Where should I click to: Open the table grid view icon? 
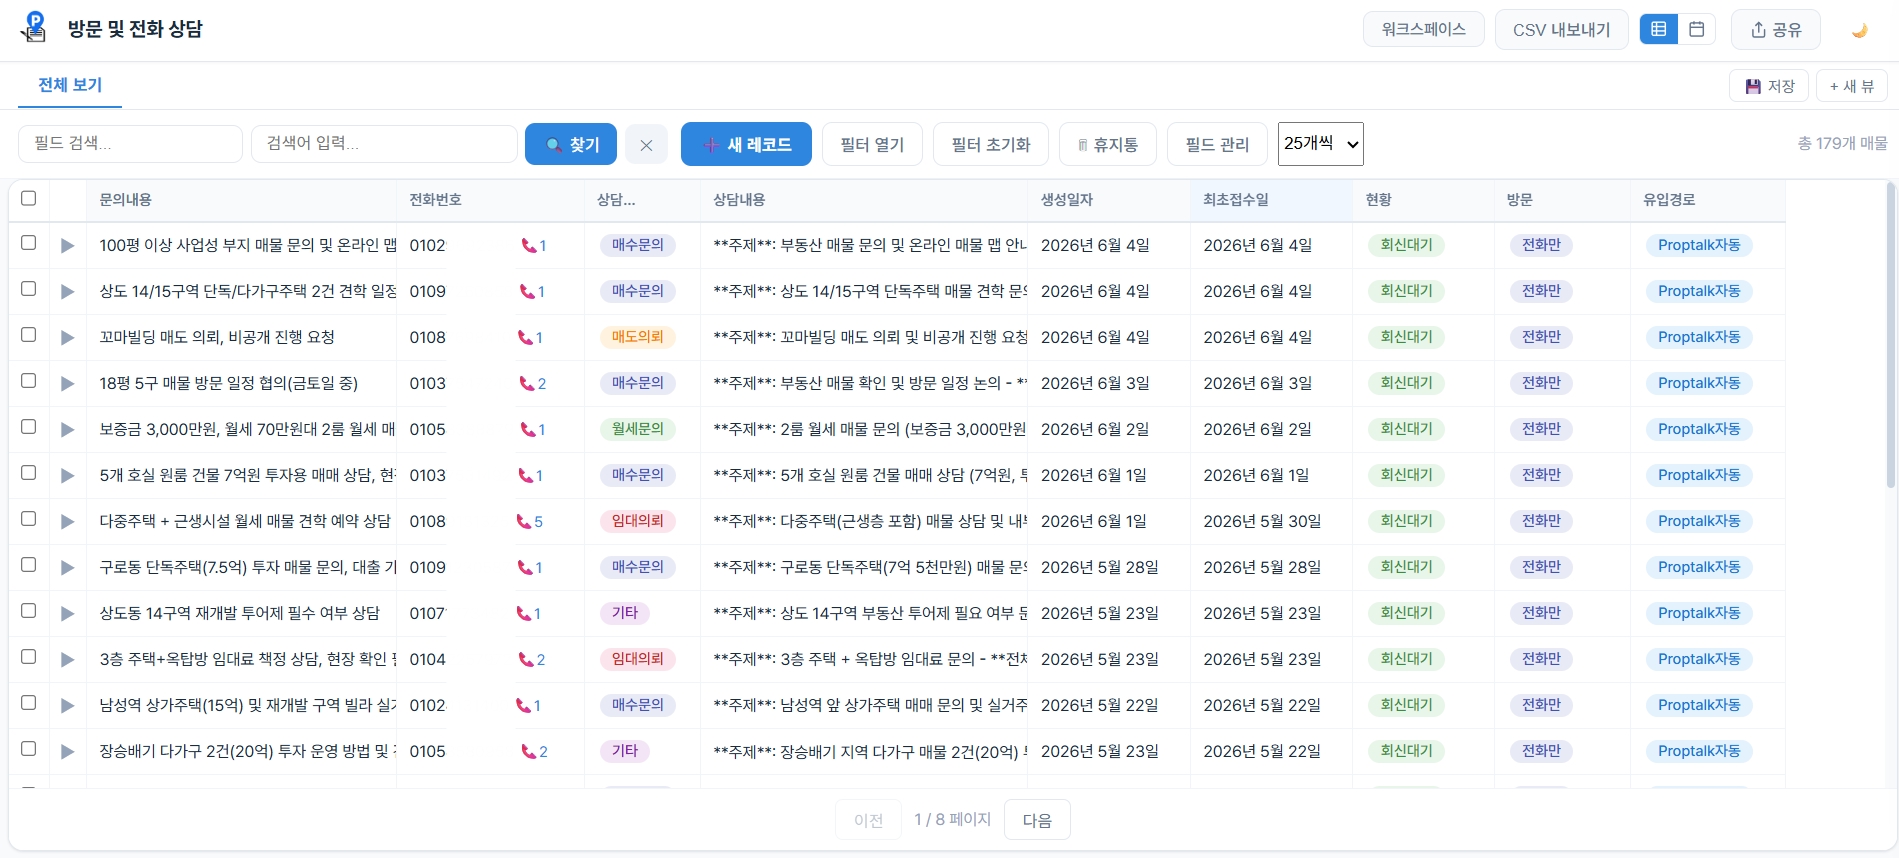pos(1658,29)
